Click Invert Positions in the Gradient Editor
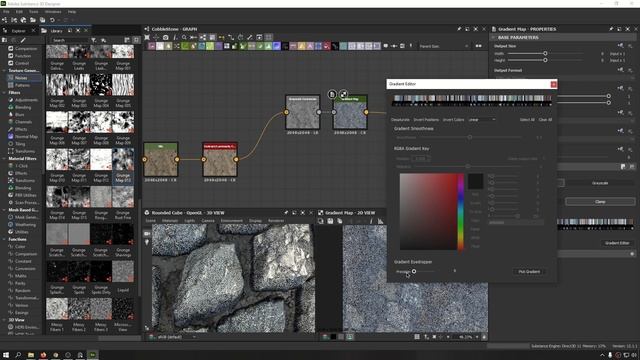640x360 pixels. pyautogui.click(x=426, y=120)
